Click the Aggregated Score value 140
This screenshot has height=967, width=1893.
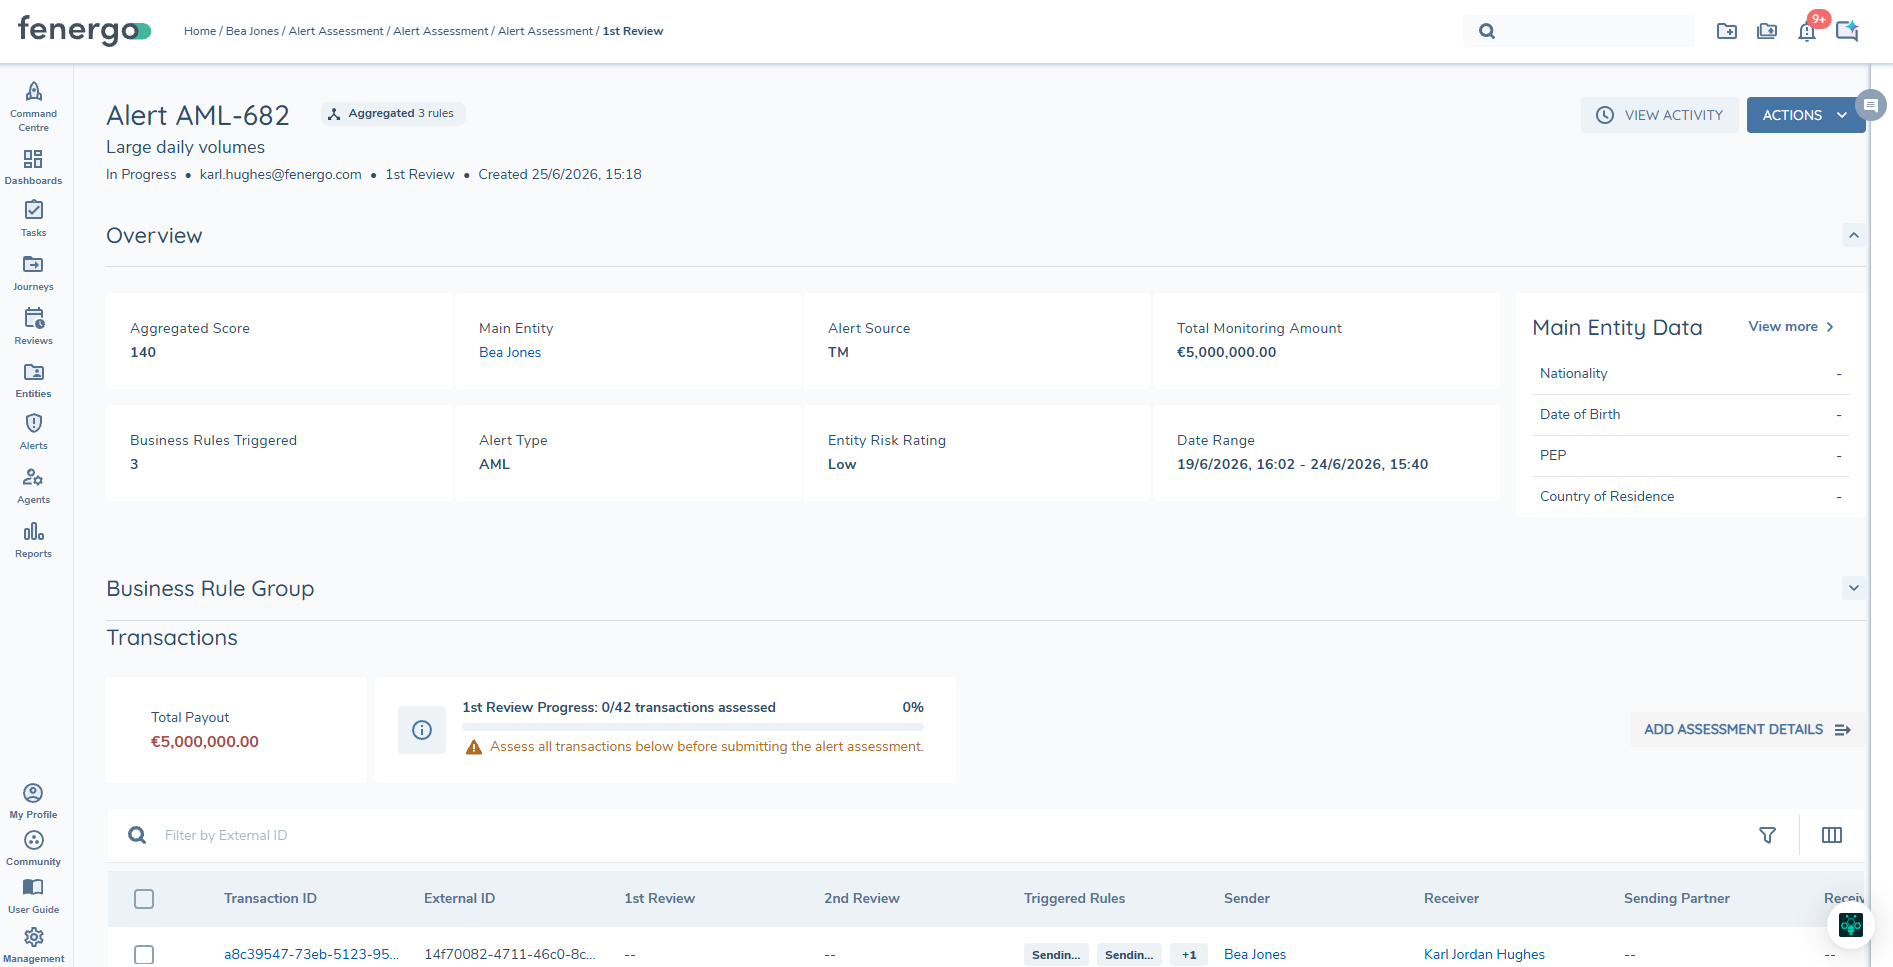[x=143, y=352]
